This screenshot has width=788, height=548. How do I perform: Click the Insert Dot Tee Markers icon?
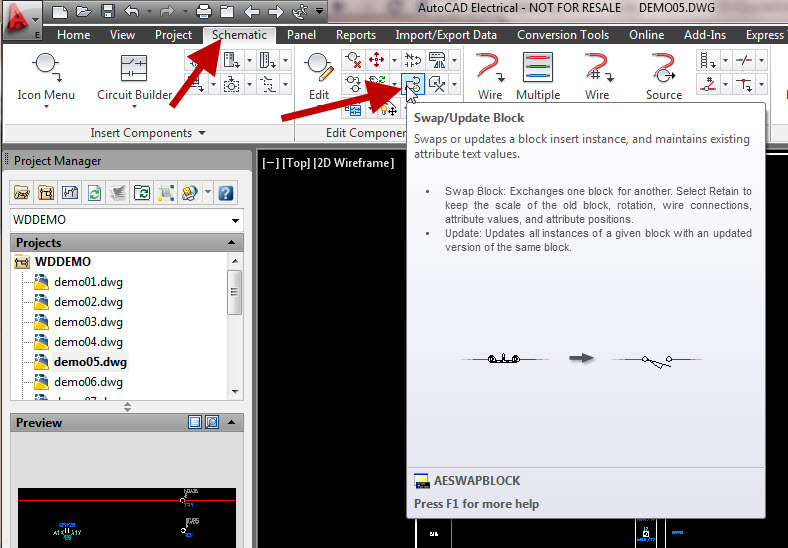click(744, 84)
